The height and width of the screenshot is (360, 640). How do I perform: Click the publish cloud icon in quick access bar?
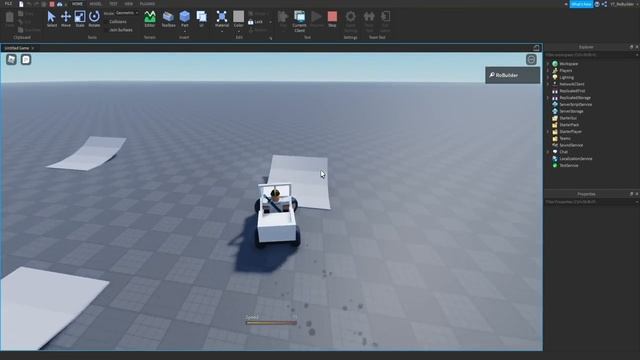[60, 4]
